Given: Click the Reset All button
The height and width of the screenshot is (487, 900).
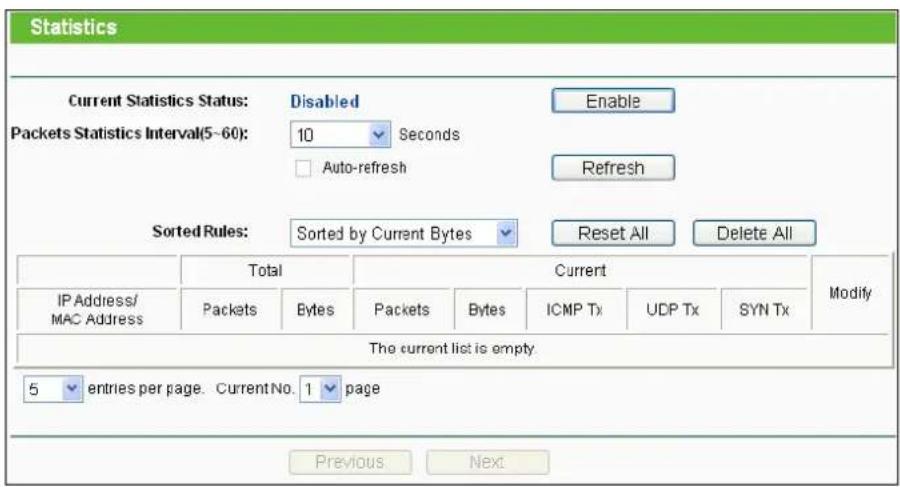Looking at the screenshot, I should (x=613, y=233).
